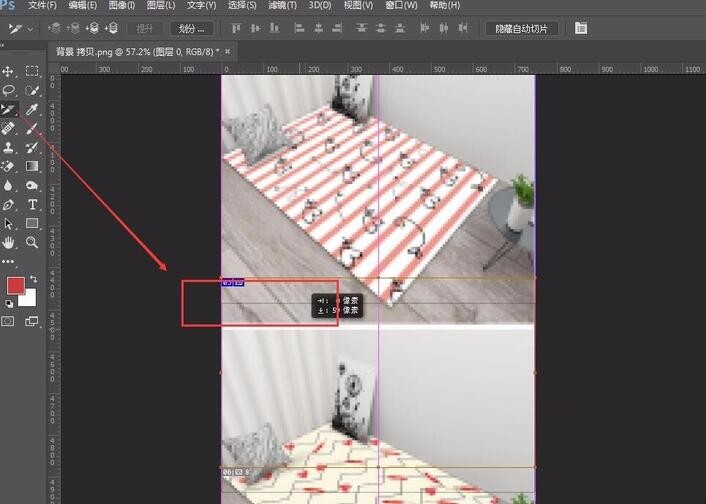Activate the Zoom tool
The image size is (706, 504).
32,242
